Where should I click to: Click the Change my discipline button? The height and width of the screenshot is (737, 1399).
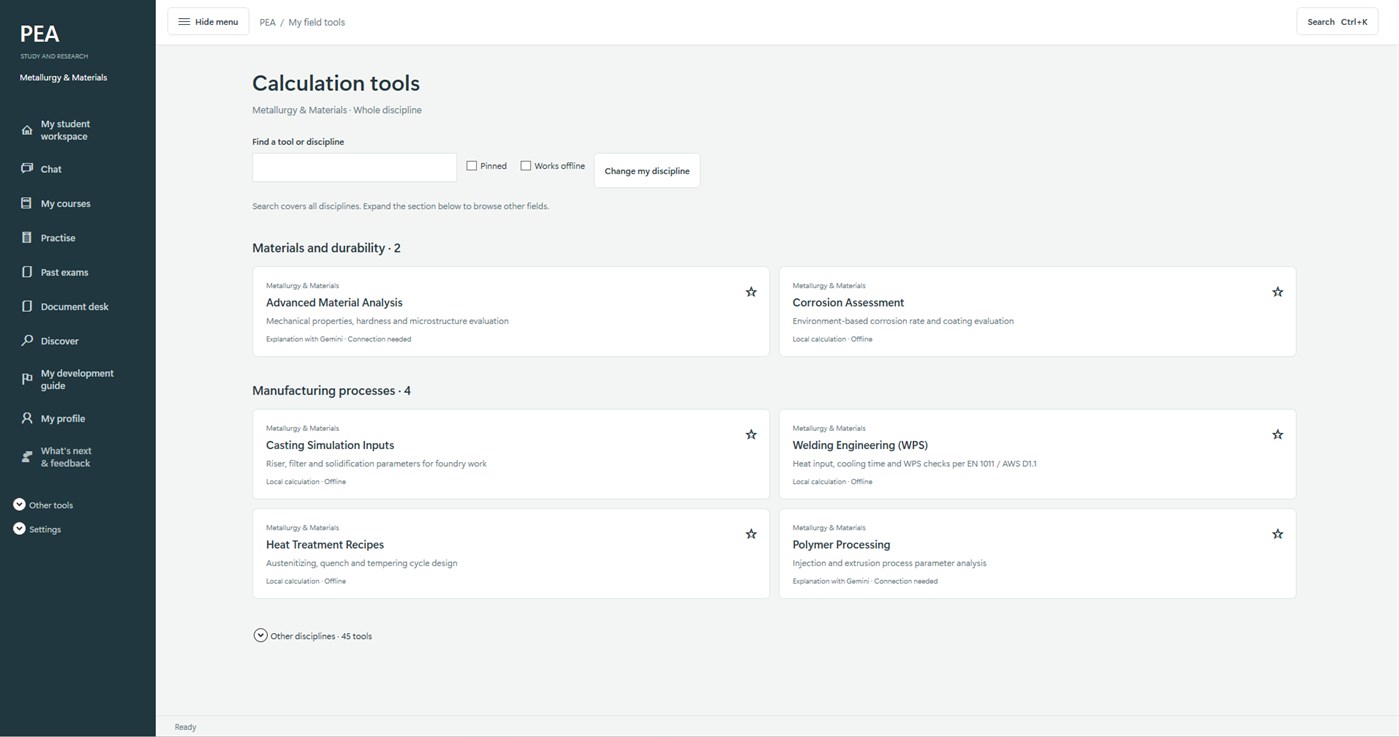pos(647,171)
